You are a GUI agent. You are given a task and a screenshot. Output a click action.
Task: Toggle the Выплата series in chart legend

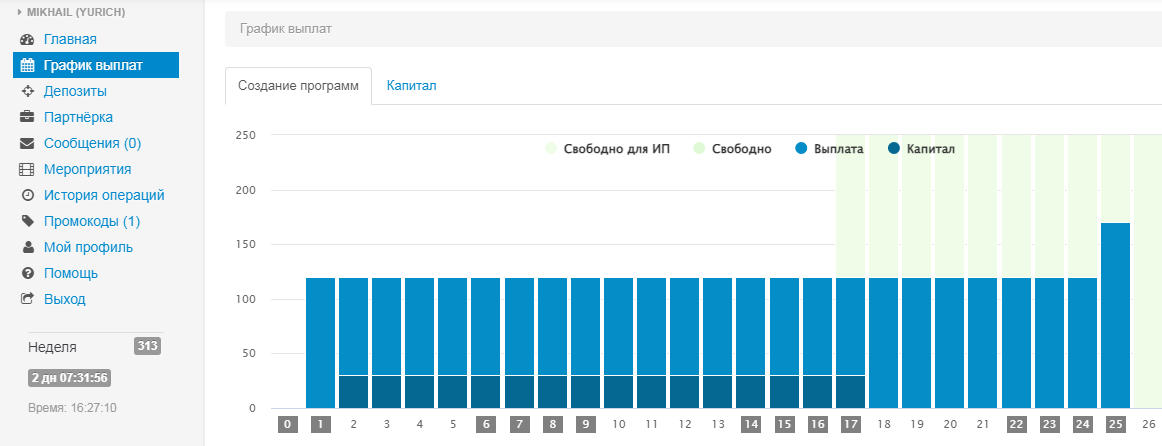pyautogui.click(x=829, y=149)
